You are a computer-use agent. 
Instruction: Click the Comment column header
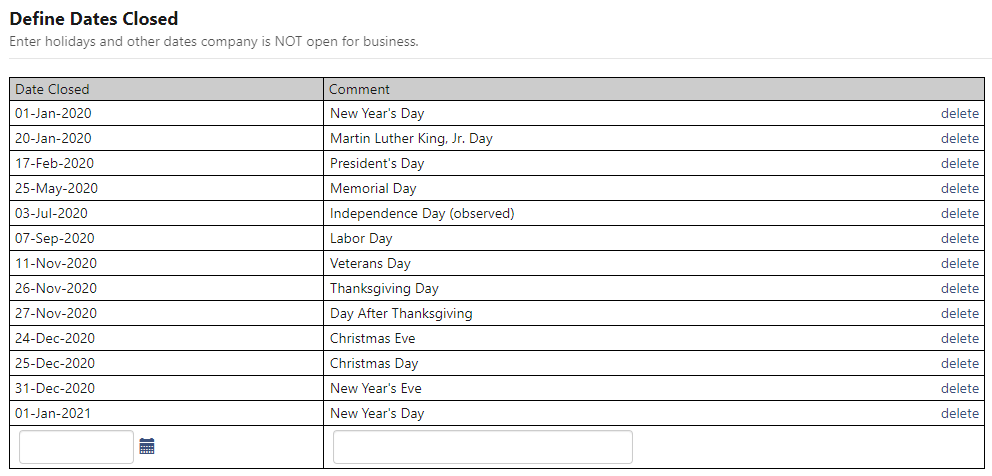pos(359,89)
